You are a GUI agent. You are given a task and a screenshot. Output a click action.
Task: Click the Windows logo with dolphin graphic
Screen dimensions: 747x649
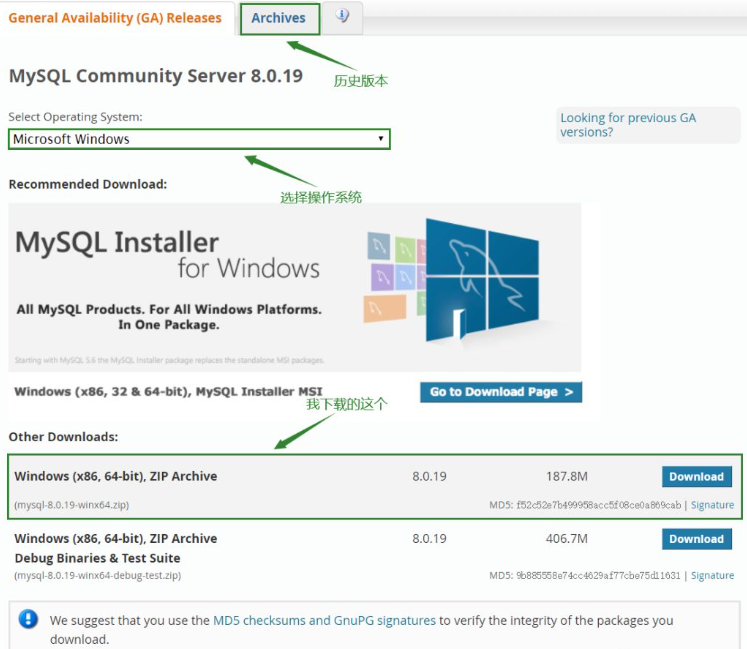[482, 280]
